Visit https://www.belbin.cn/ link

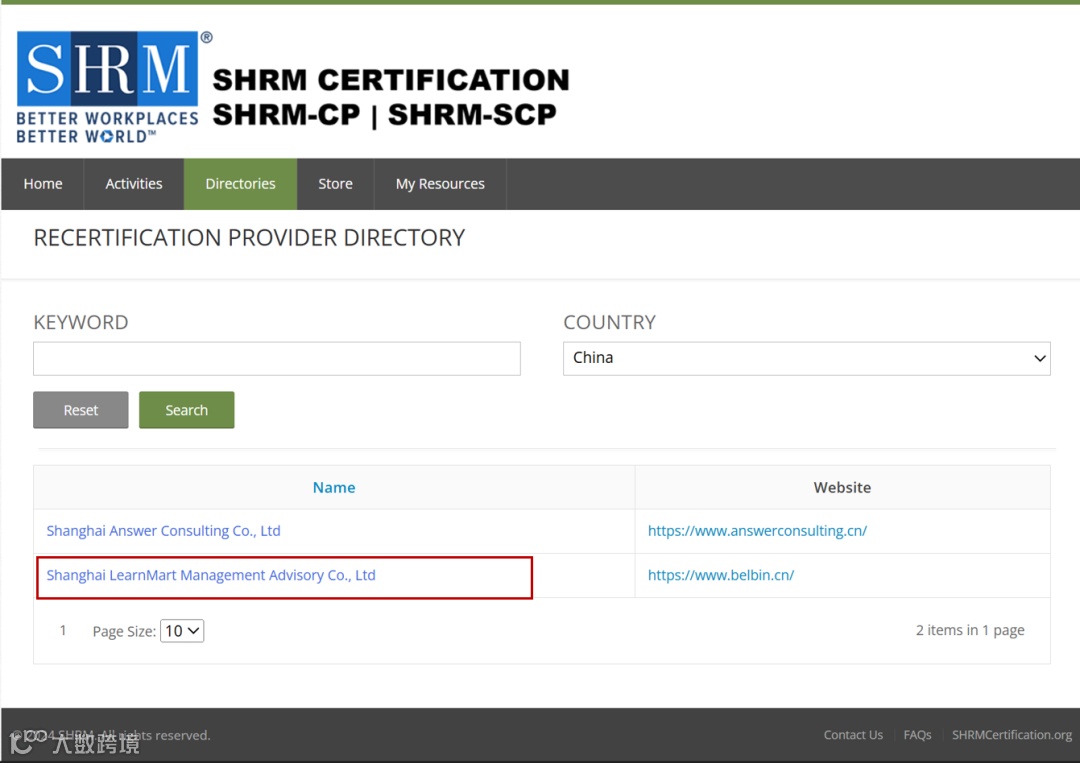(720, 575)
